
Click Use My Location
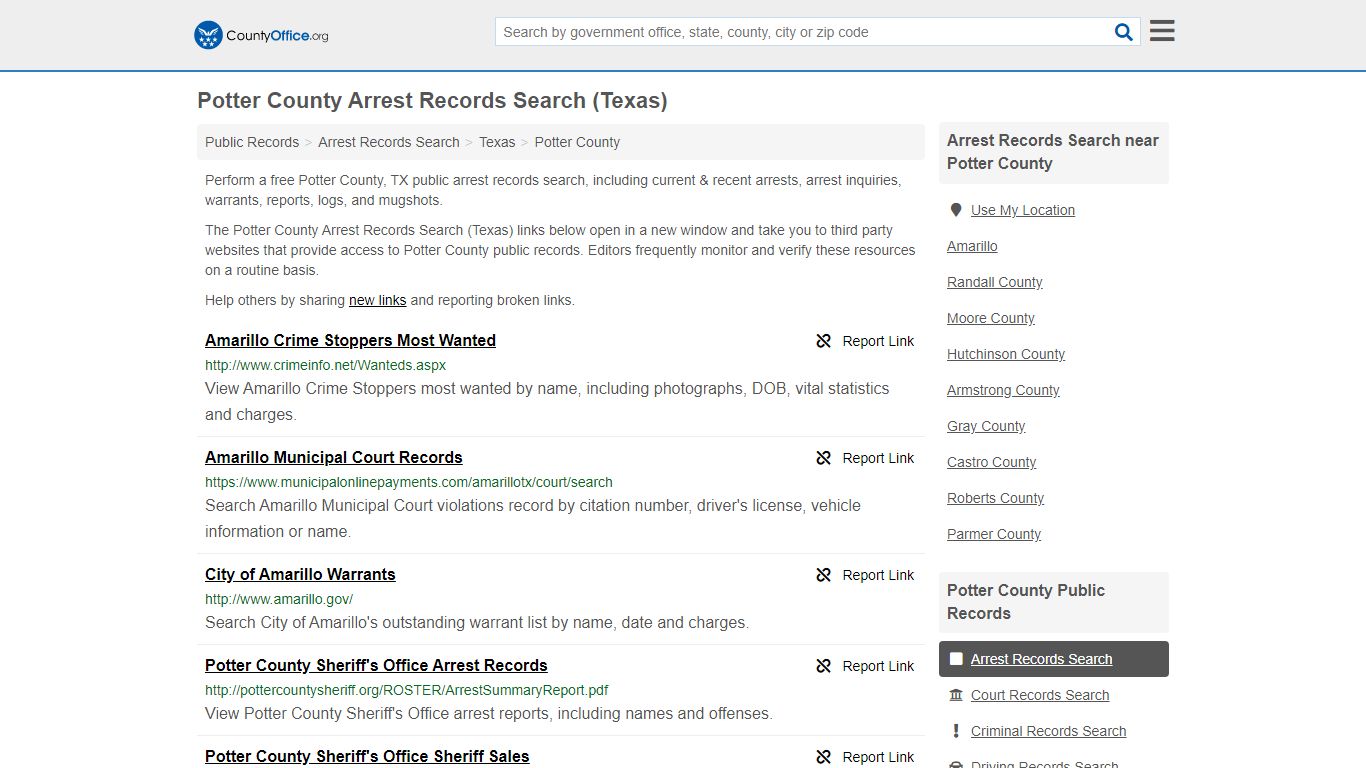pyautogui.click(x=1023, y=210)
